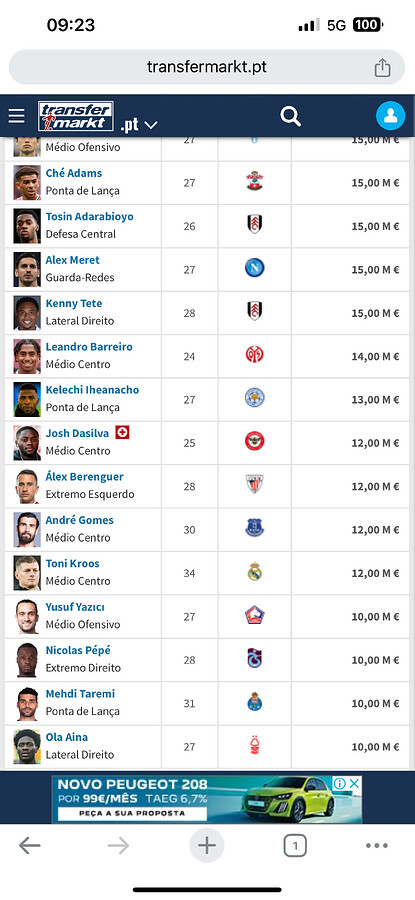Tap the transfermarkt.pt address field

coord(207,67)
